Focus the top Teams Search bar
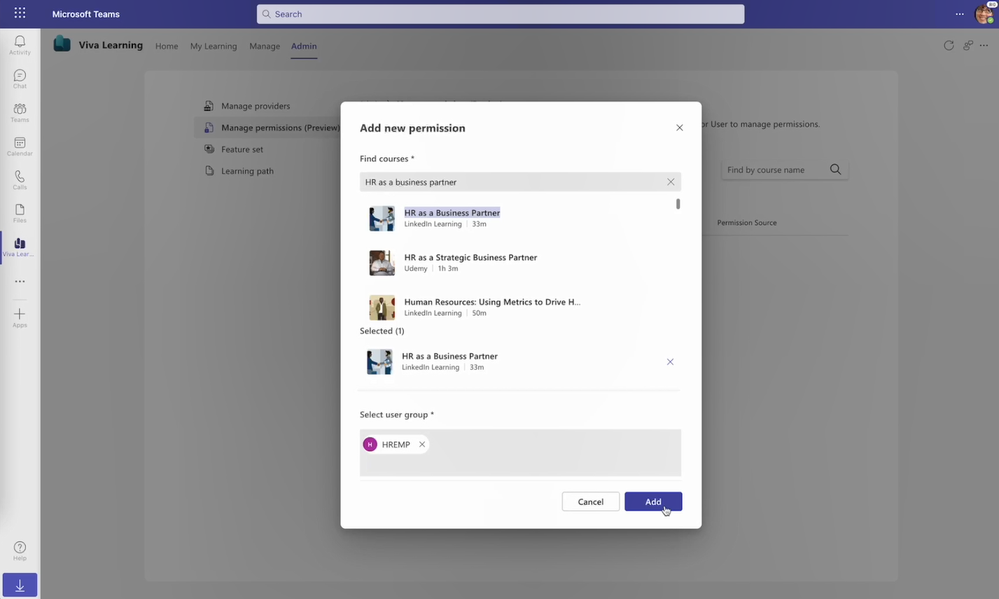The image size is (999, 599). point(500,14)
